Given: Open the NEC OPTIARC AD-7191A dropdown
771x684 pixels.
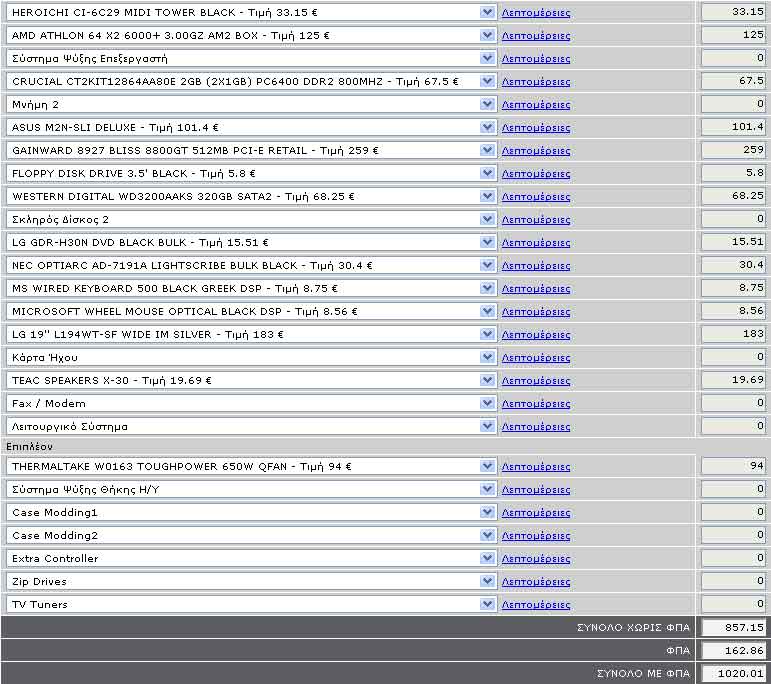Looking at the screenshot, I should [x=251, y=265].
